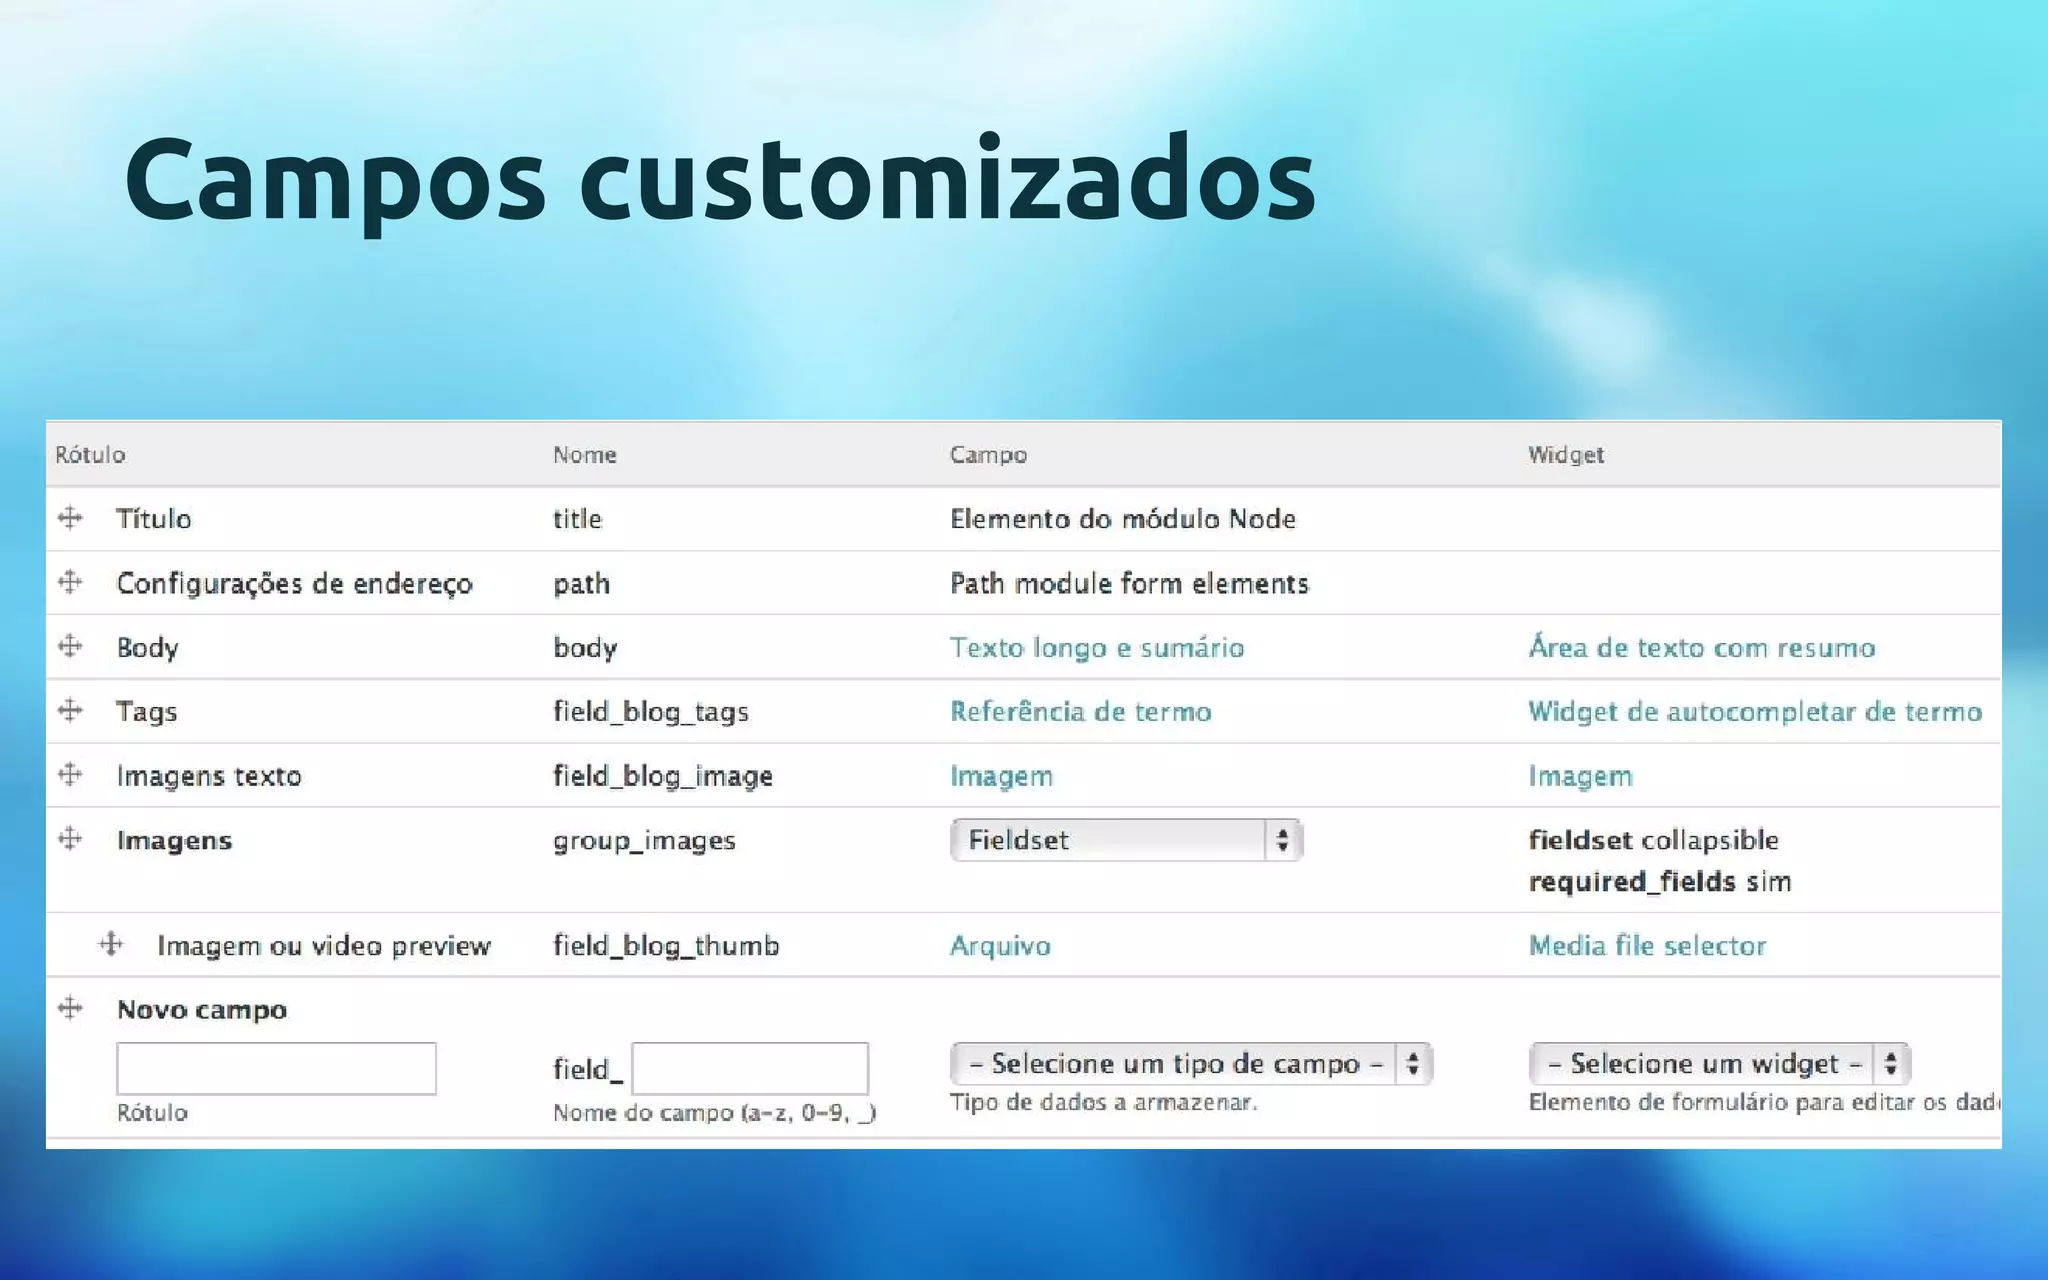Open 'Selecione um widget' dropdown
Viewport: 2048px width, 1280px height.
coord(1719,1064)
